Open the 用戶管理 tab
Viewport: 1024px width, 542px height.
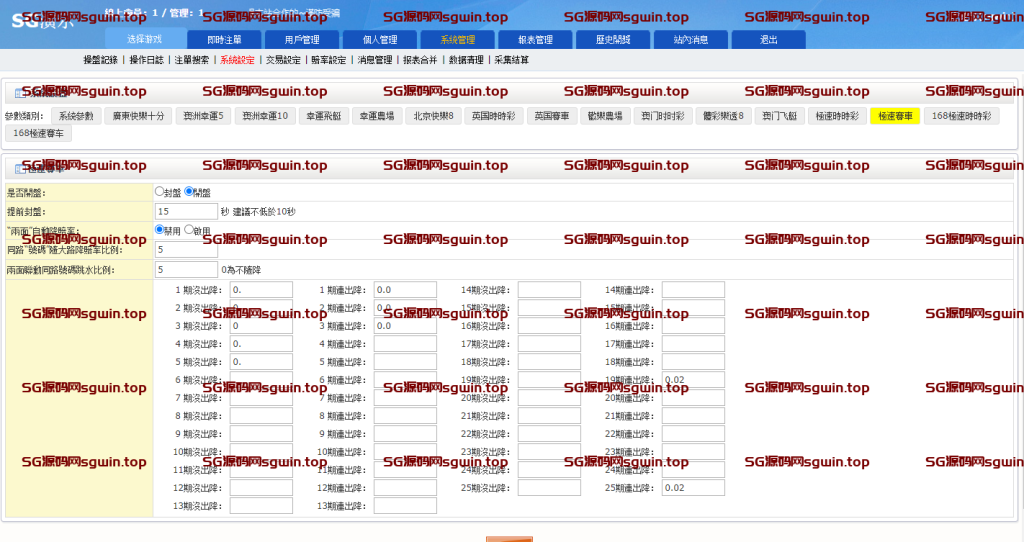click(302, 40)
